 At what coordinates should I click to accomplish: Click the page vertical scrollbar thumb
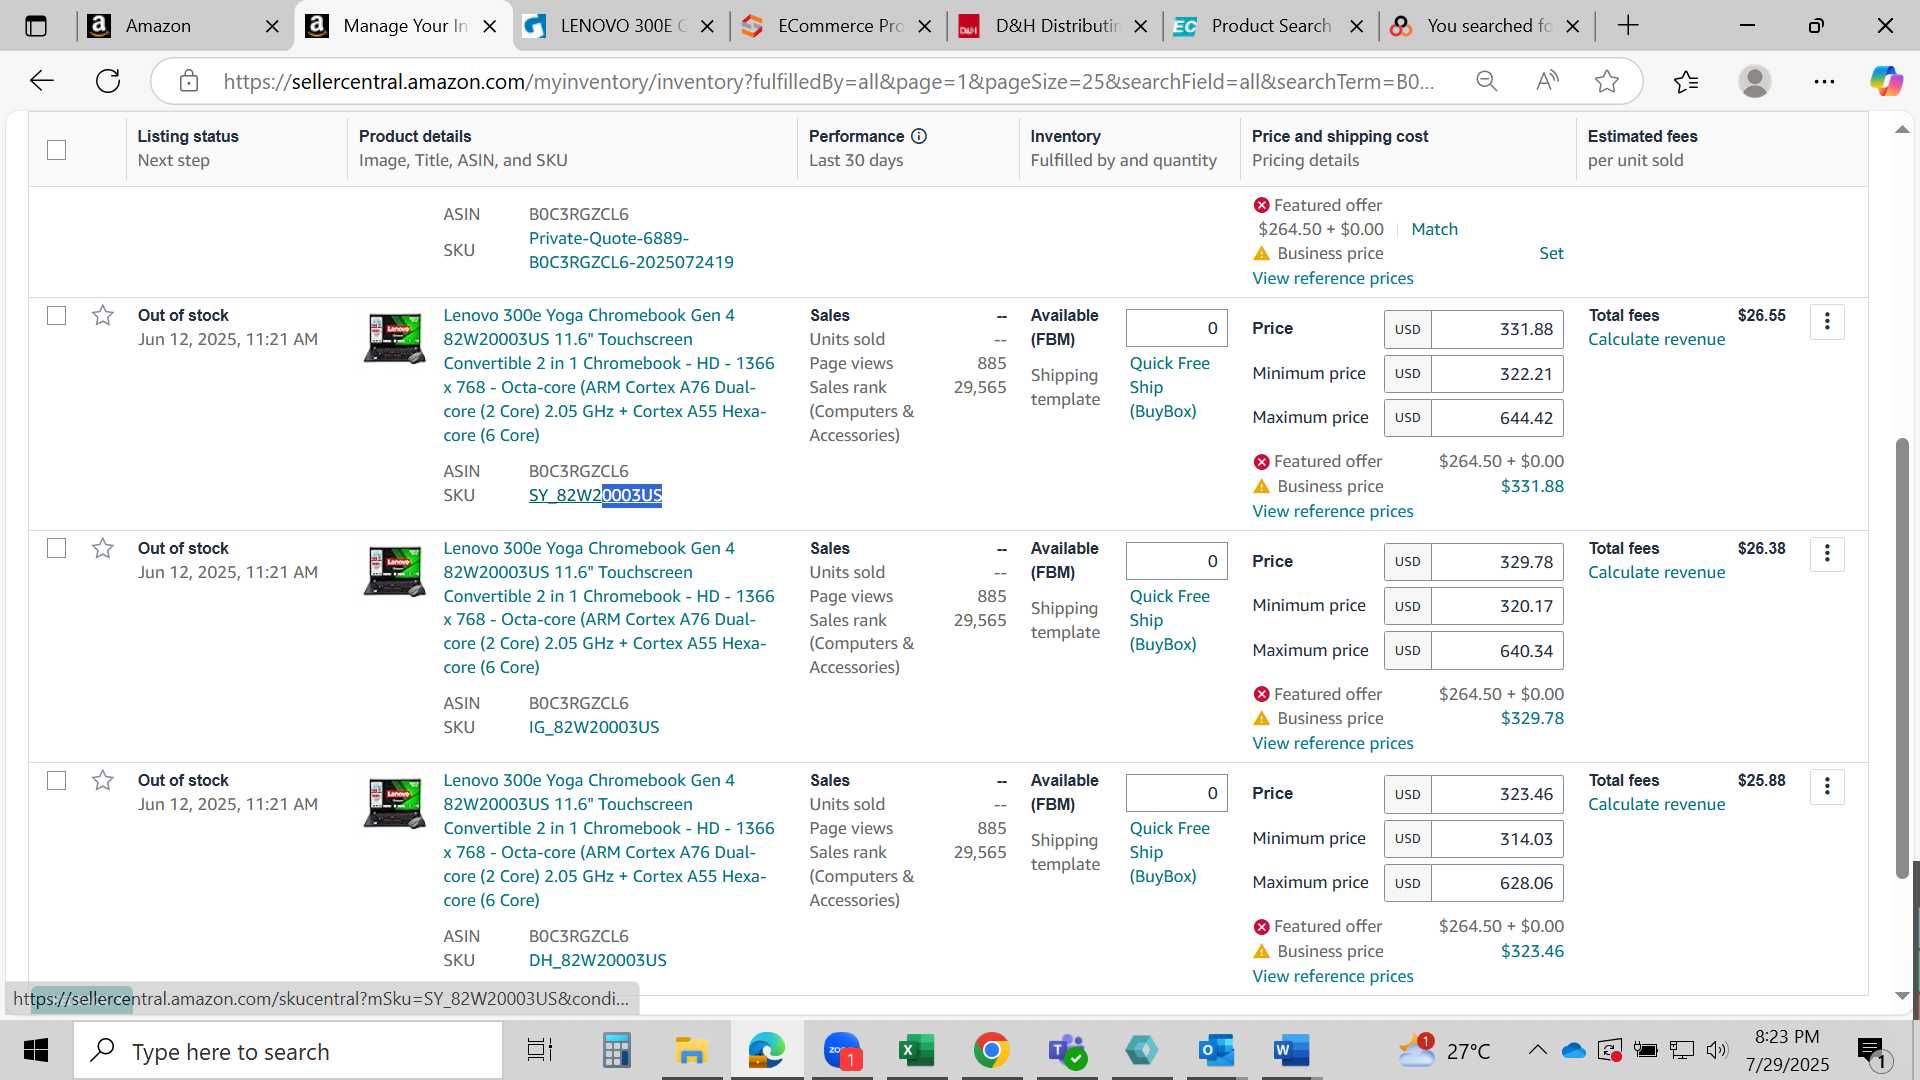click(x=1902, y=658)
